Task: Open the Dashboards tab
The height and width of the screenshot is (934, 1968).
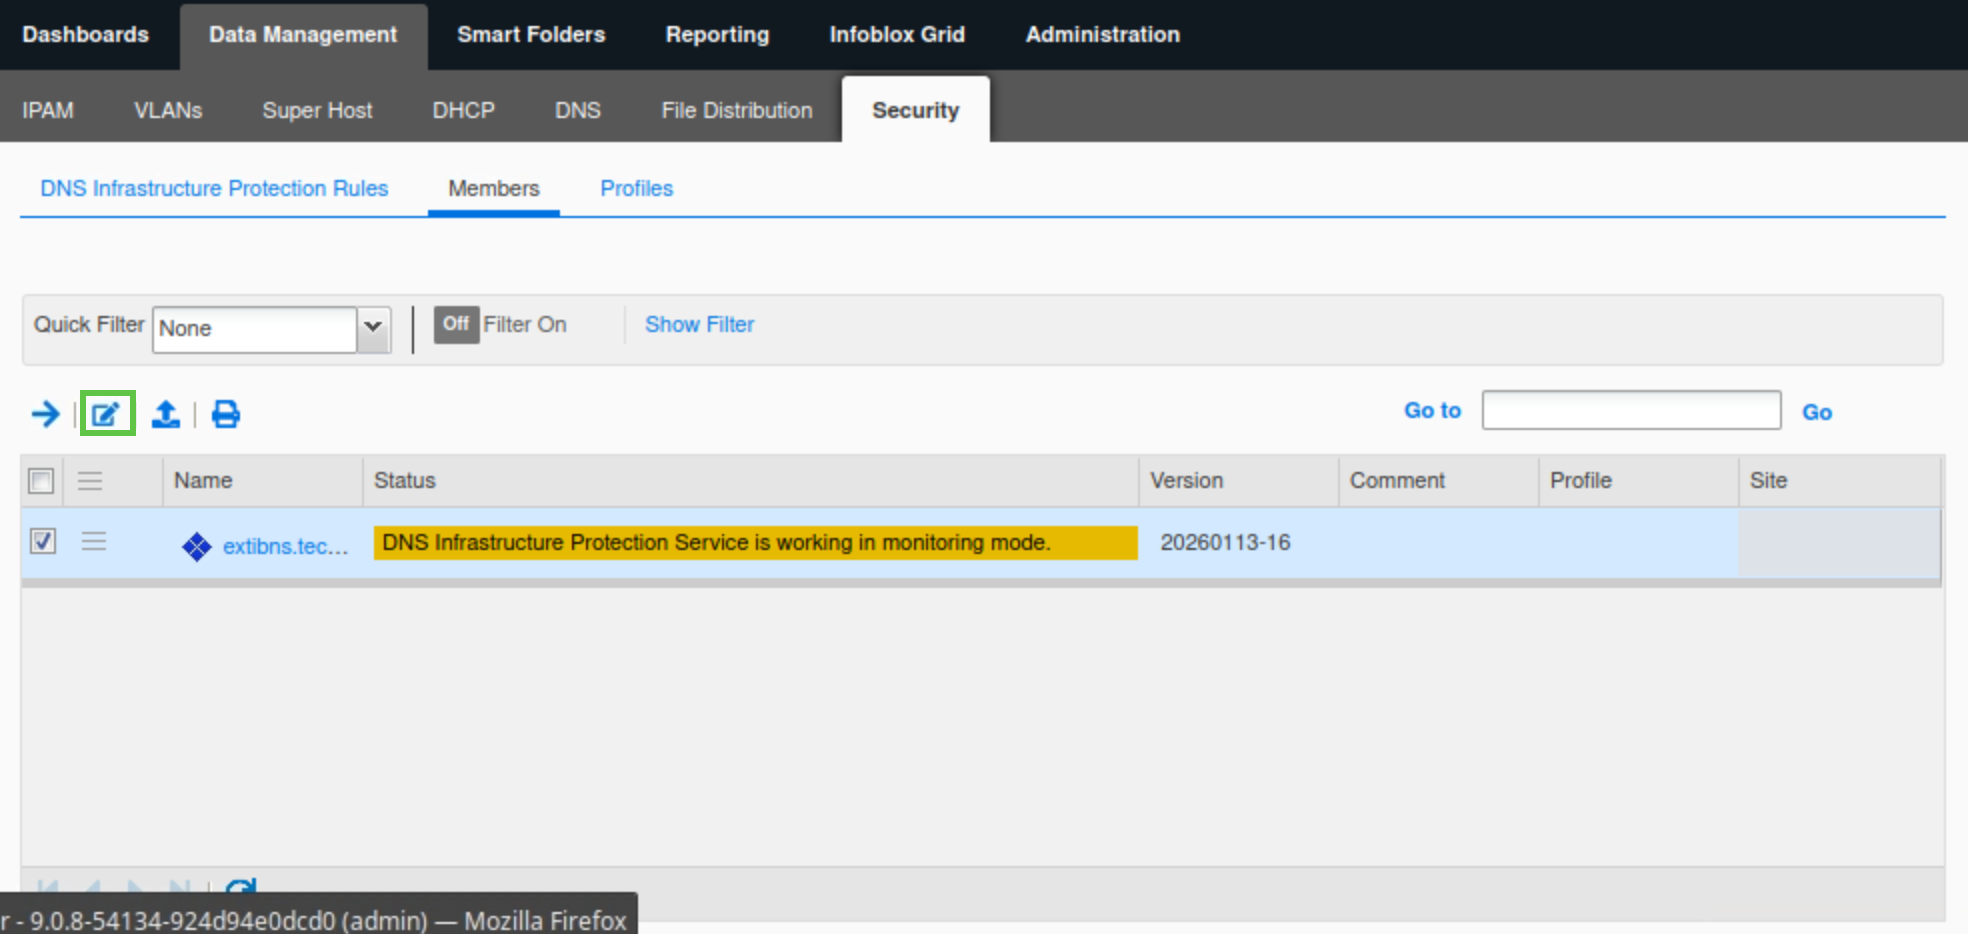Action: pos(86,35)
